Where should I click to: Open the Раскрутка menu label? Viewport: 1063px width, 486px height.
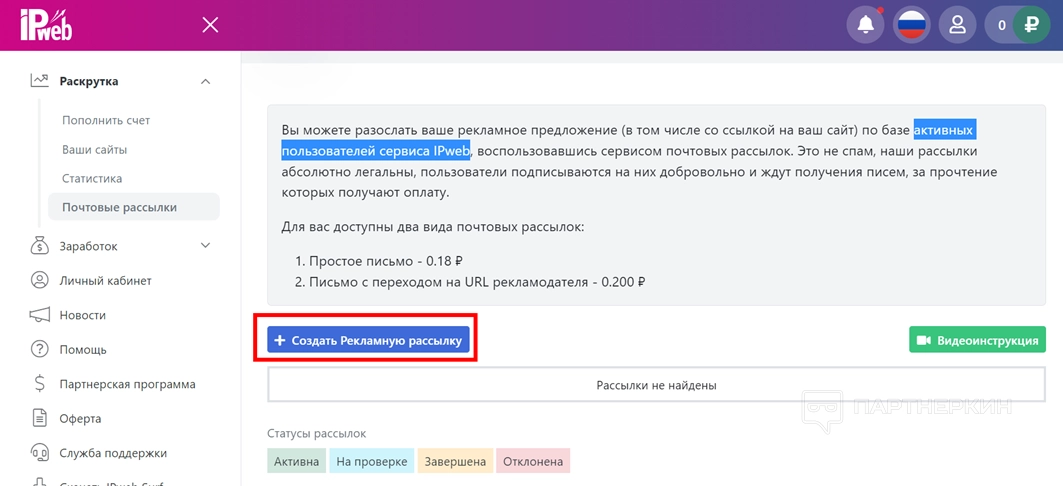coord(89,81)
